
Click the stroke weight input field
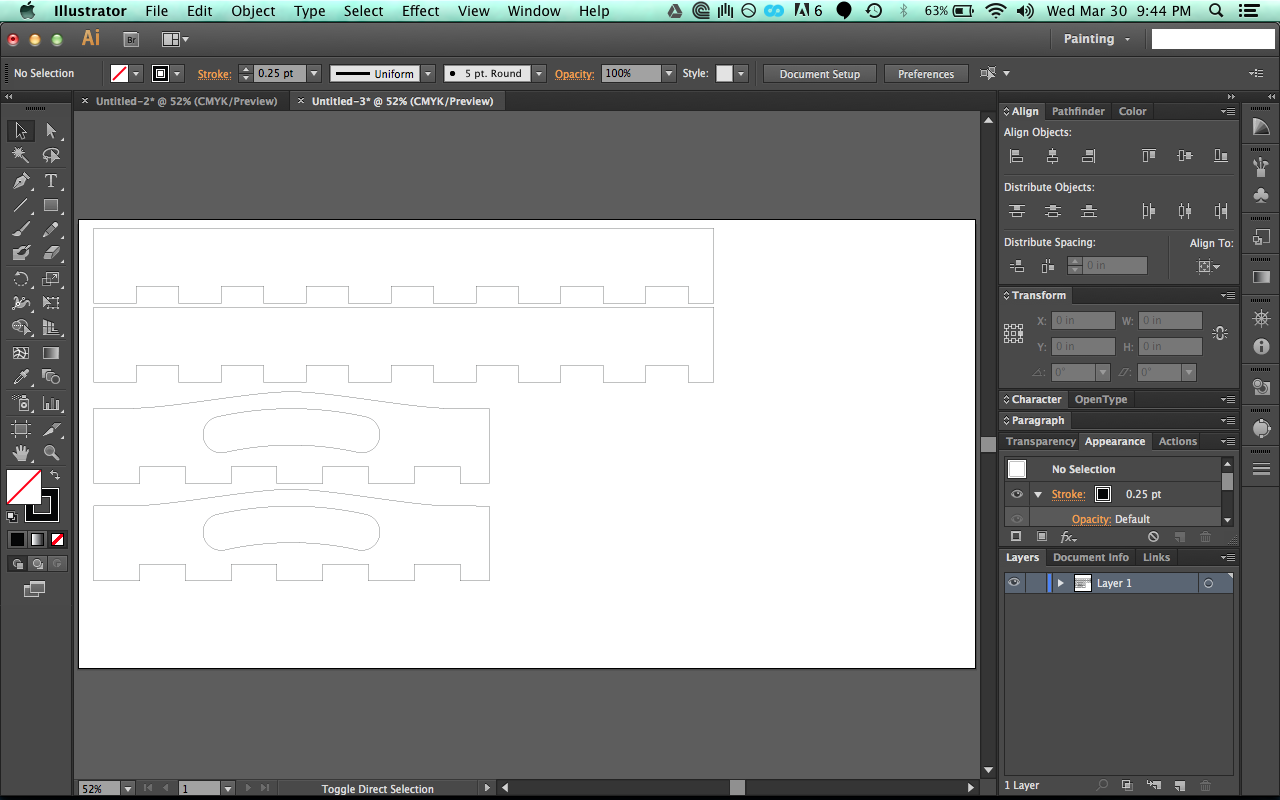279,74
